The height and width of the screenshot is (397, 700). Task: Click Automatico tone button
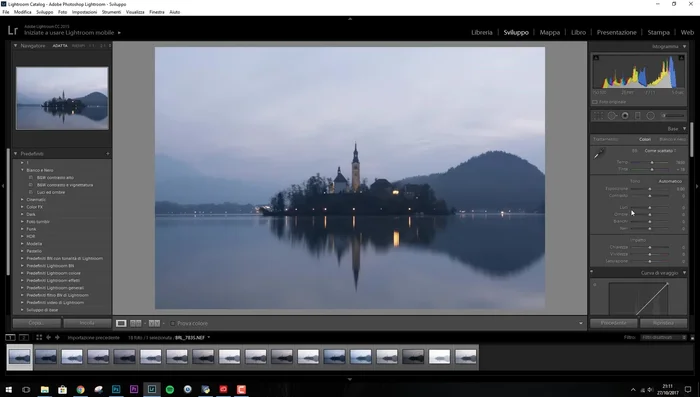tap(670, 181)
